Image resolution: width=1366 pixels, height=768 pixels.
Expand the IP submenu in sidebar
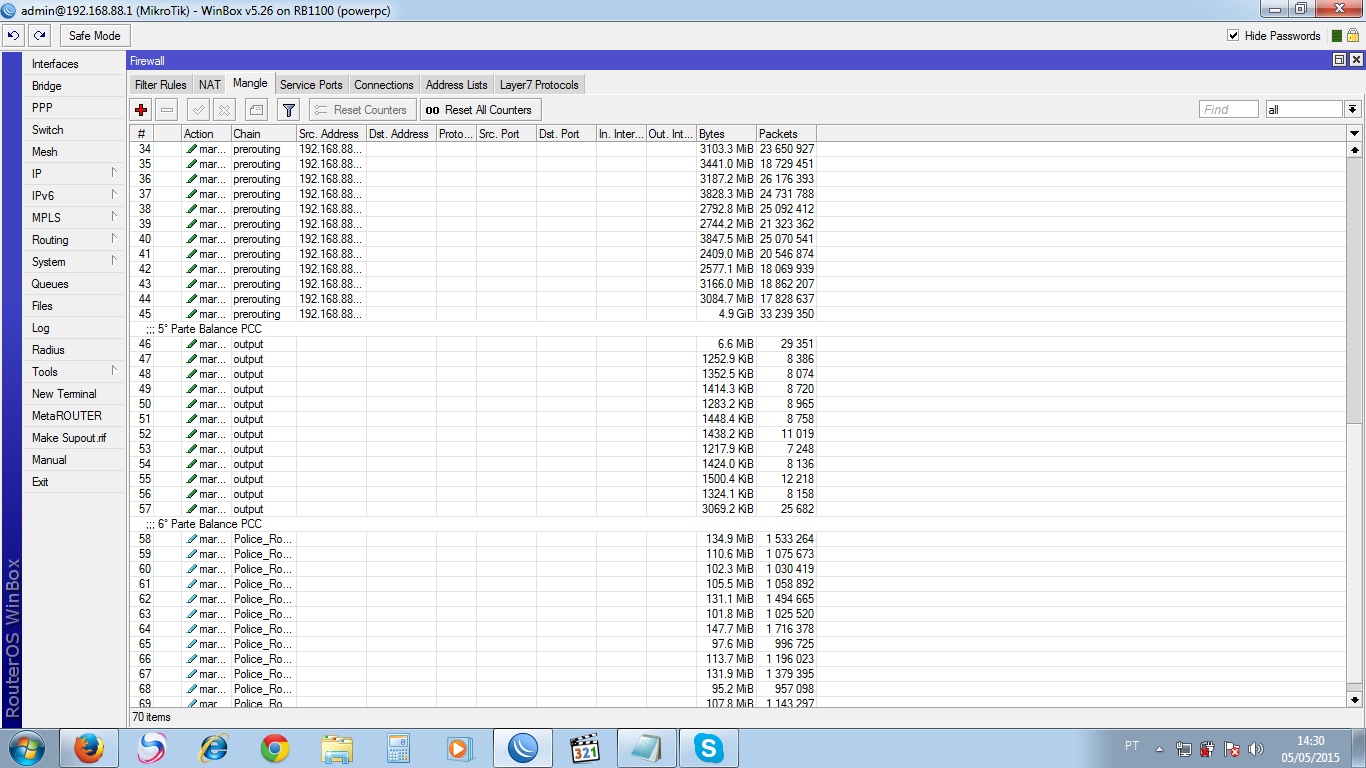click(114, 173)
